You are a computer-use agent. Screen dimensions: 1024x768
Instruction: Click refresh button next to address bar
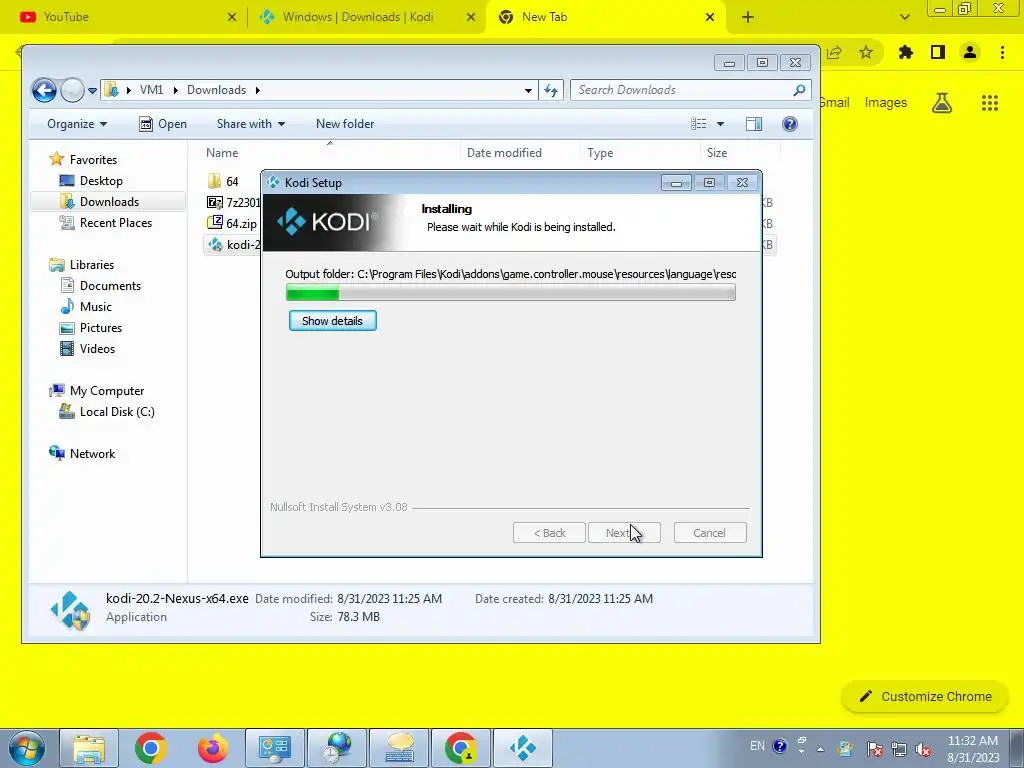(x=551, y=90)
